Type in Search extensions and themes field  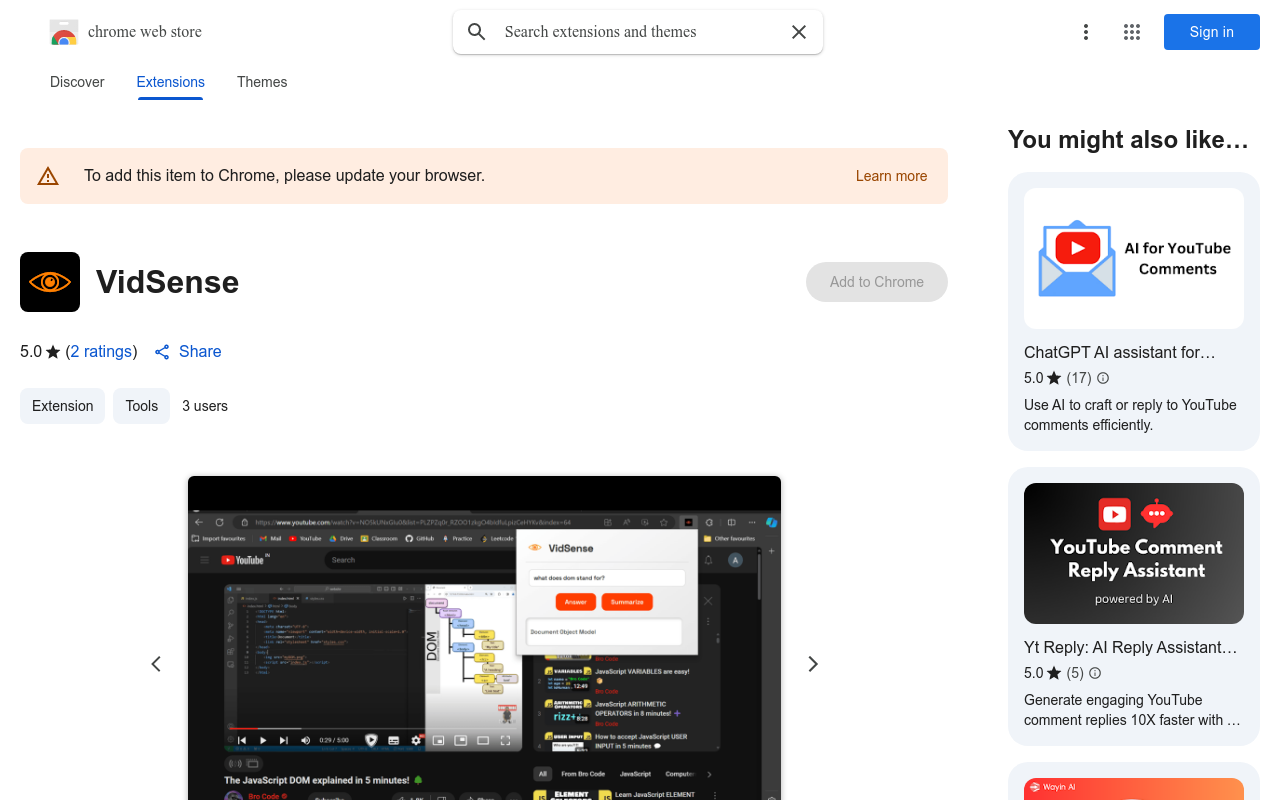640,32
